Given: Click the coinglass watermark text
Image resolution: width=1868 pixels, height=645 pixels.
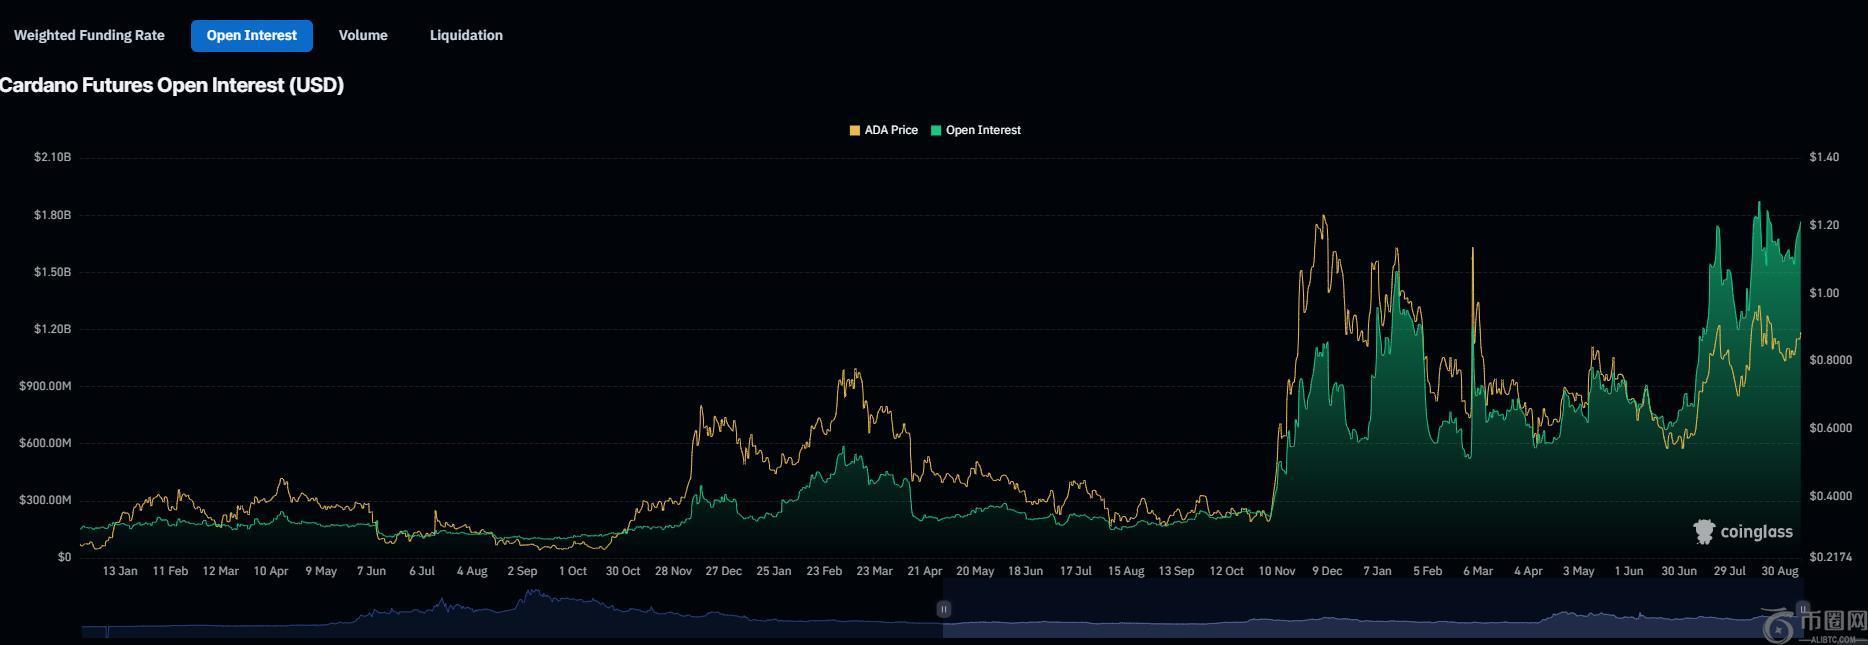Looking at the screenshot, I should click(x=1756, y=532).
